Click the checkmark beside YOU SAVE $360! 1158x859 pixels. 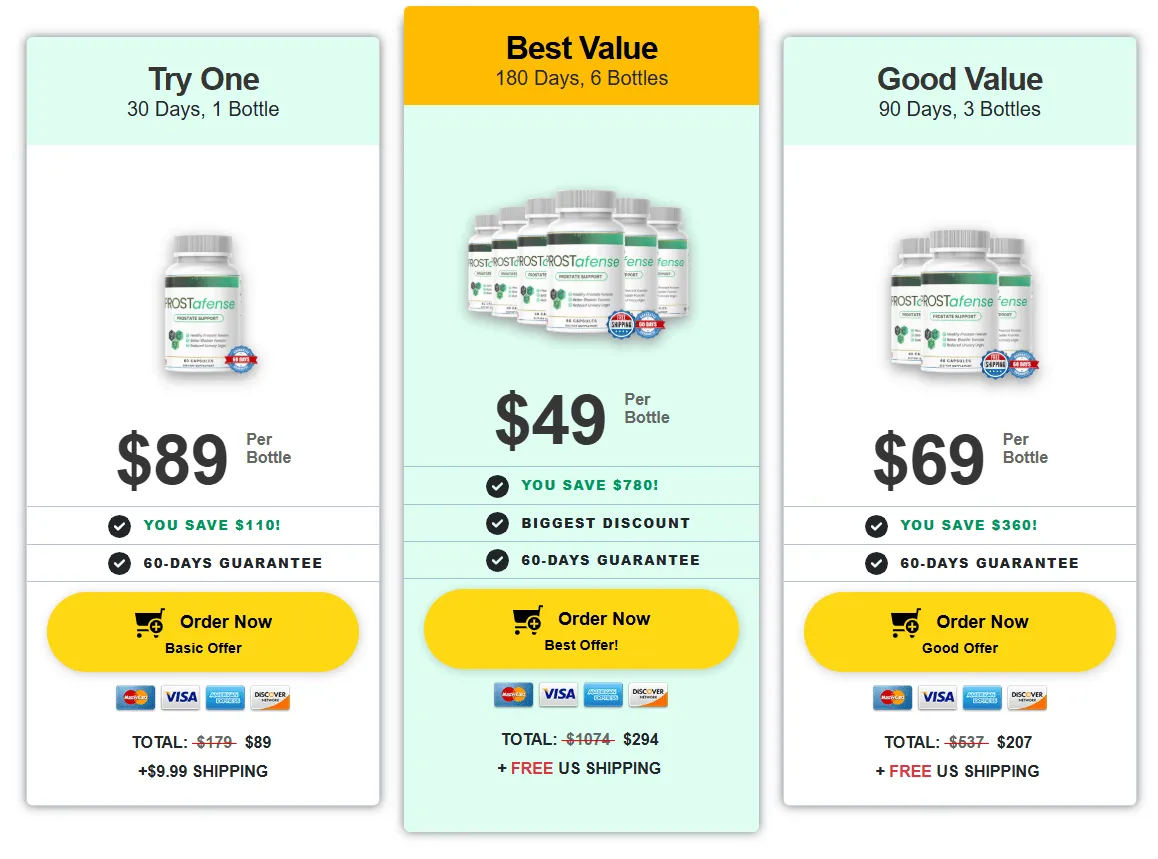coord(877,526)
